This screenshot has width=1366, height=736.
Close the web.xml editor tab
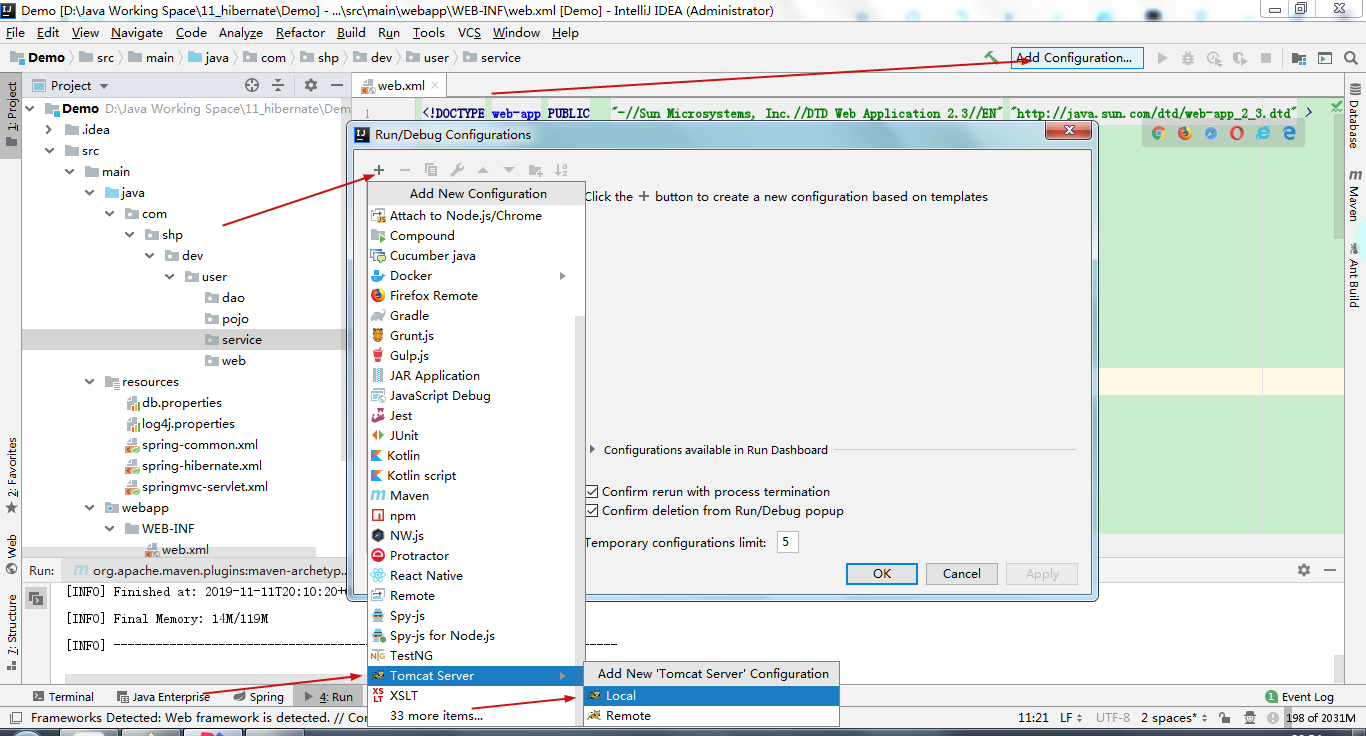[435, 86]
